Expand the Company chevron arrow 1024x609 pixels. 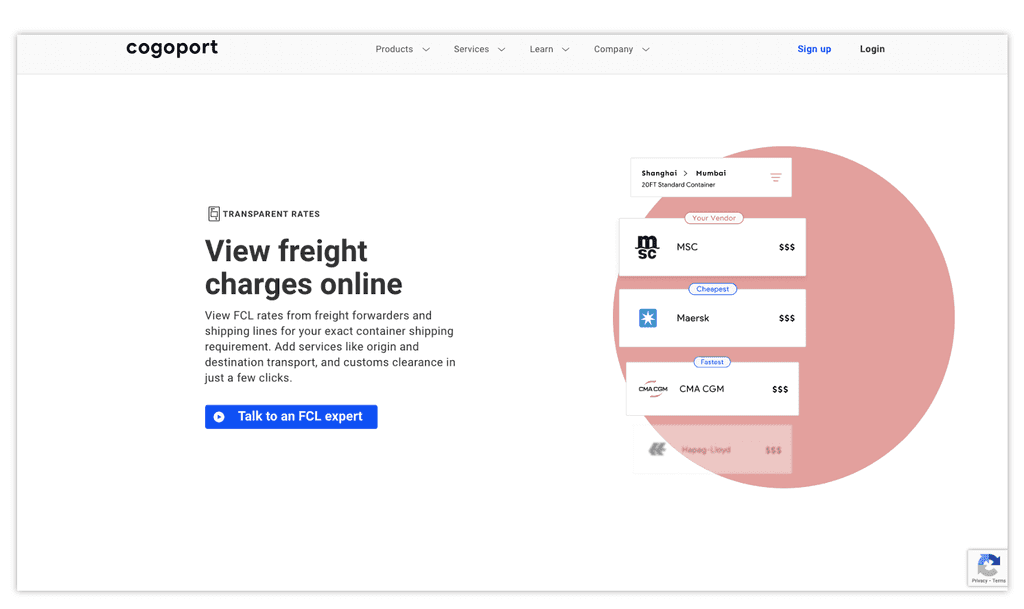pos(646,50)
